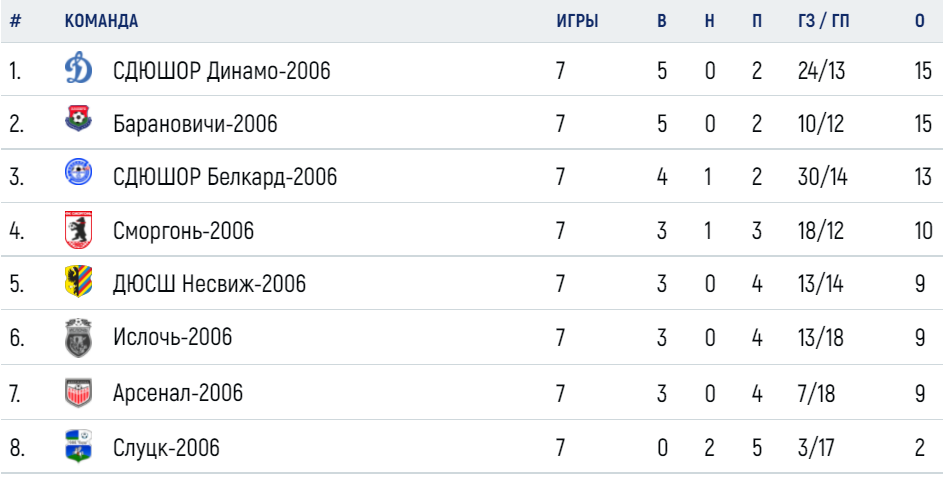Click the Барановичи-2006 club crest
943x477 pixels.
coord(78,118)
